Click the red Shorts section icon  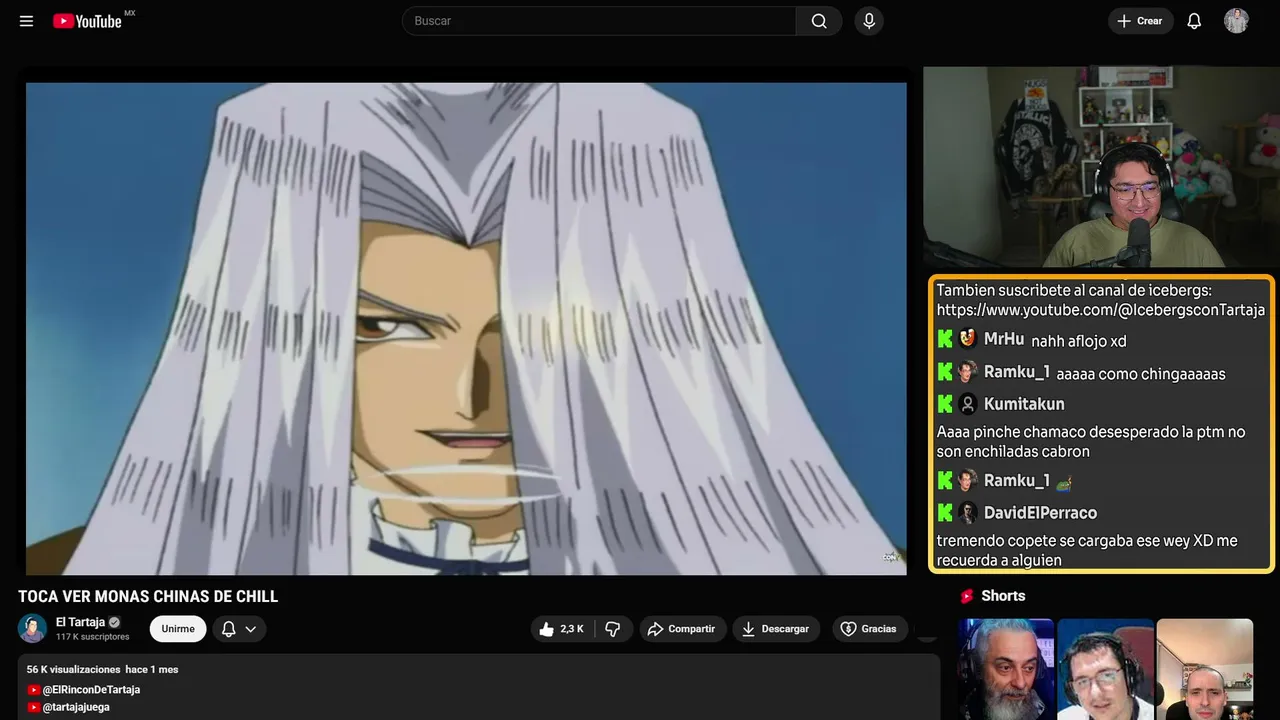tap(967, 596)
